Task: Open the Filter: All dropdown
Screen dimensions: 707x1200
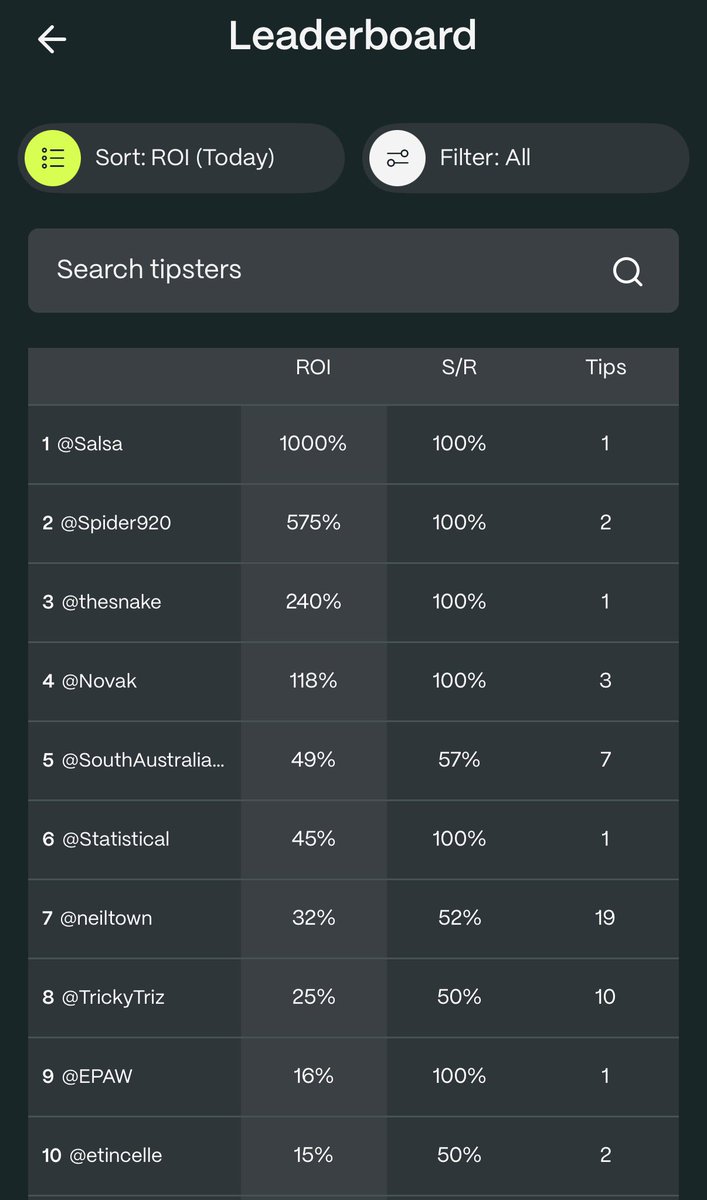Action: tap(525, 158)
